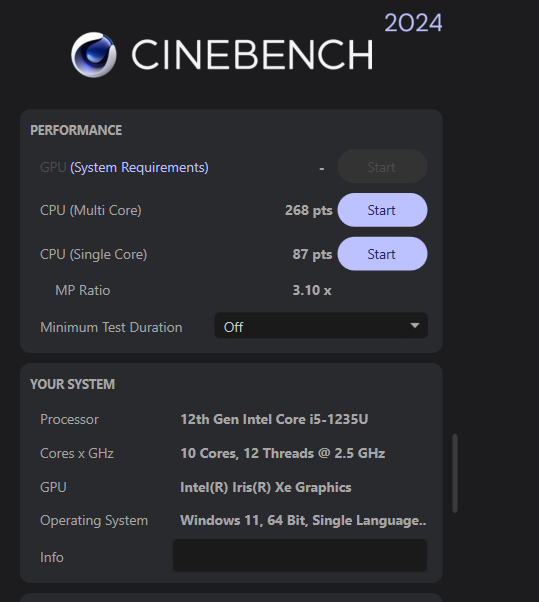Click the Windows 11 operating system value
The image size is (539, 602).
tap(303, 521)
